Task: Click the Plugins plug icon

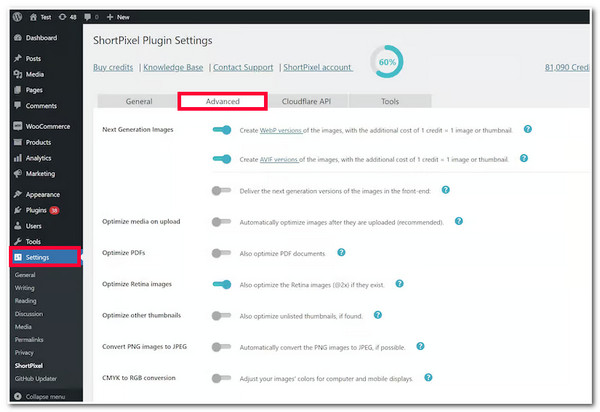Action: [18, 210]
